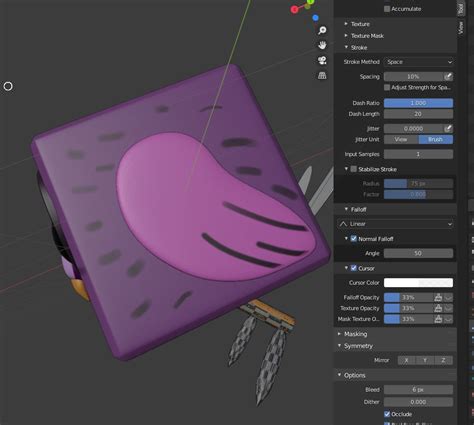Viewport: 474px width, 425px height.
Task: Uncheck the Normal Falloff checkbox
Action: click(354, 239)
